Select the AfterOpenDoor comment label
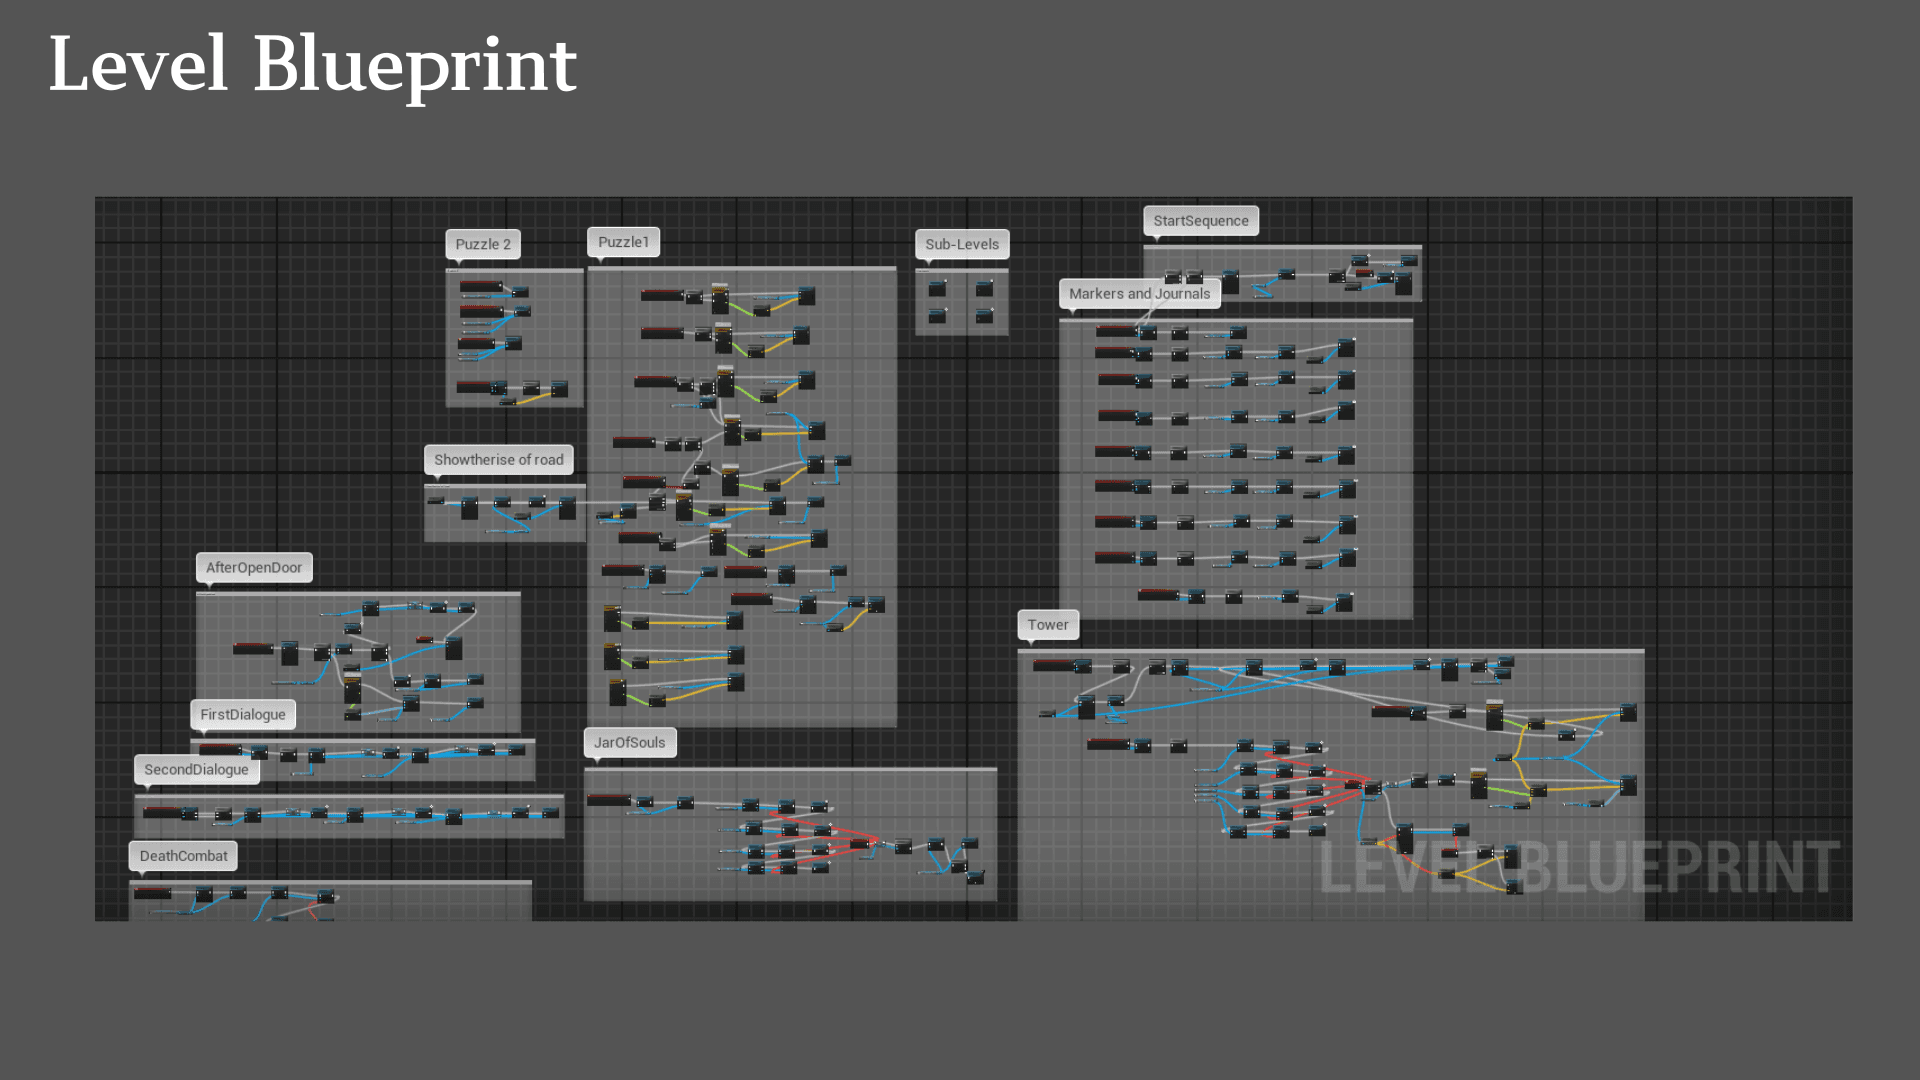This screenshot has height=1080, width=1920. [254, 568]
